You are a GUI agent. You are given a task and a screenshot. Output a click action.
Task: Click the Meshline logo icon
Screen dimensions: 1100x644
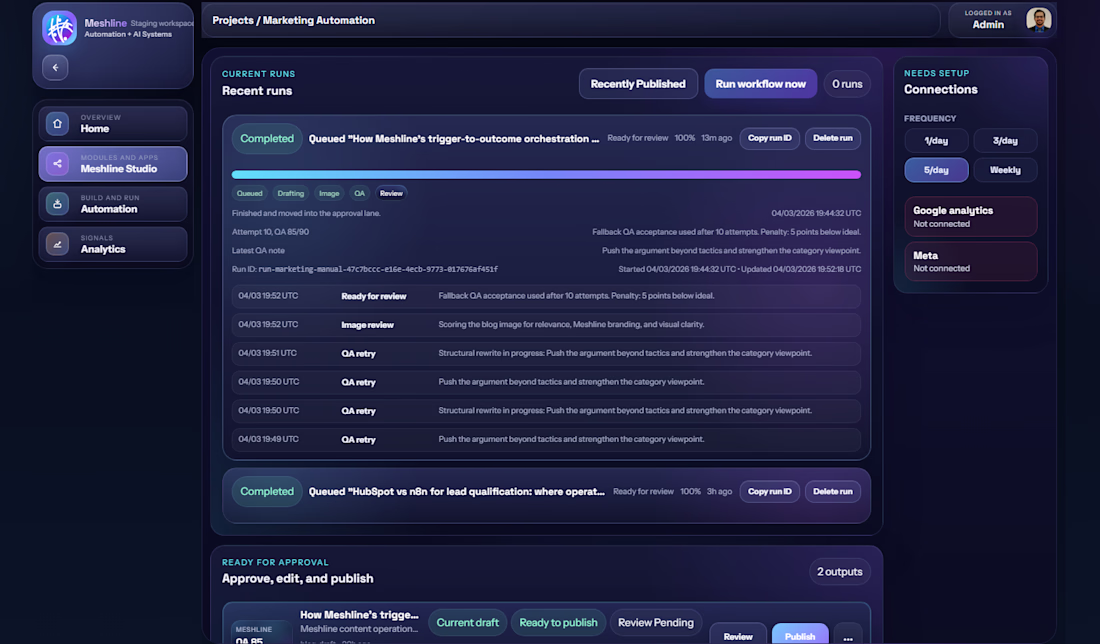60,28
